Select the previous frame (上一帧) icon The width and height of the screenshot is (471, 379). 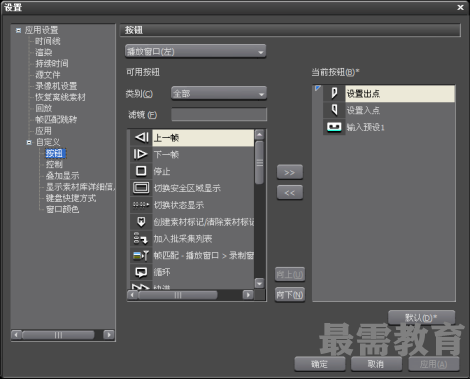[141, 137]
